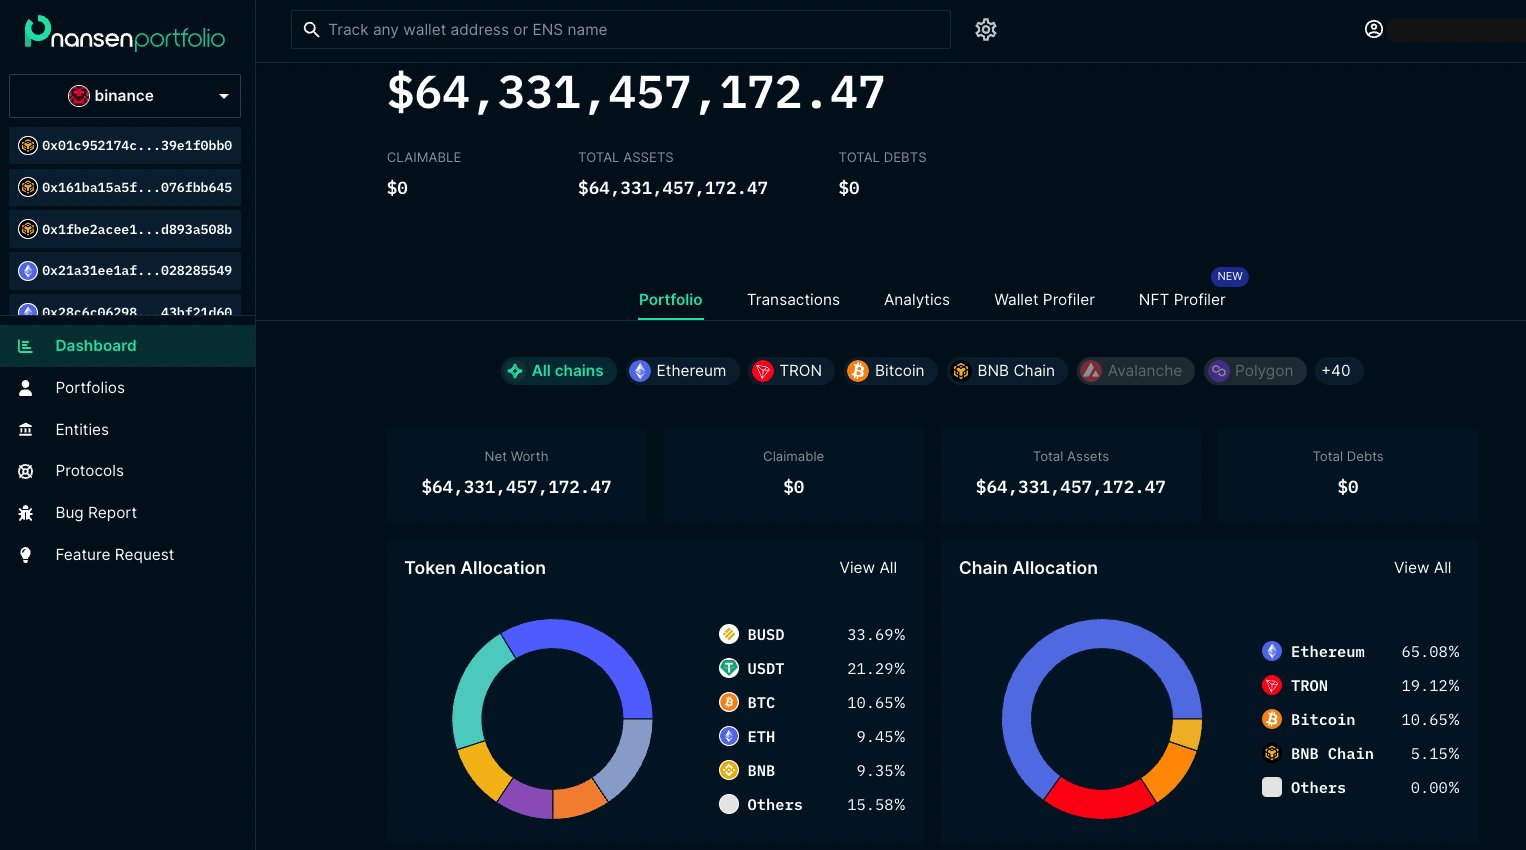Viewport: 1526px width, 850px height.
Task: Click the Feature Request lightbulb icon
Action: (x=26, y=555)
